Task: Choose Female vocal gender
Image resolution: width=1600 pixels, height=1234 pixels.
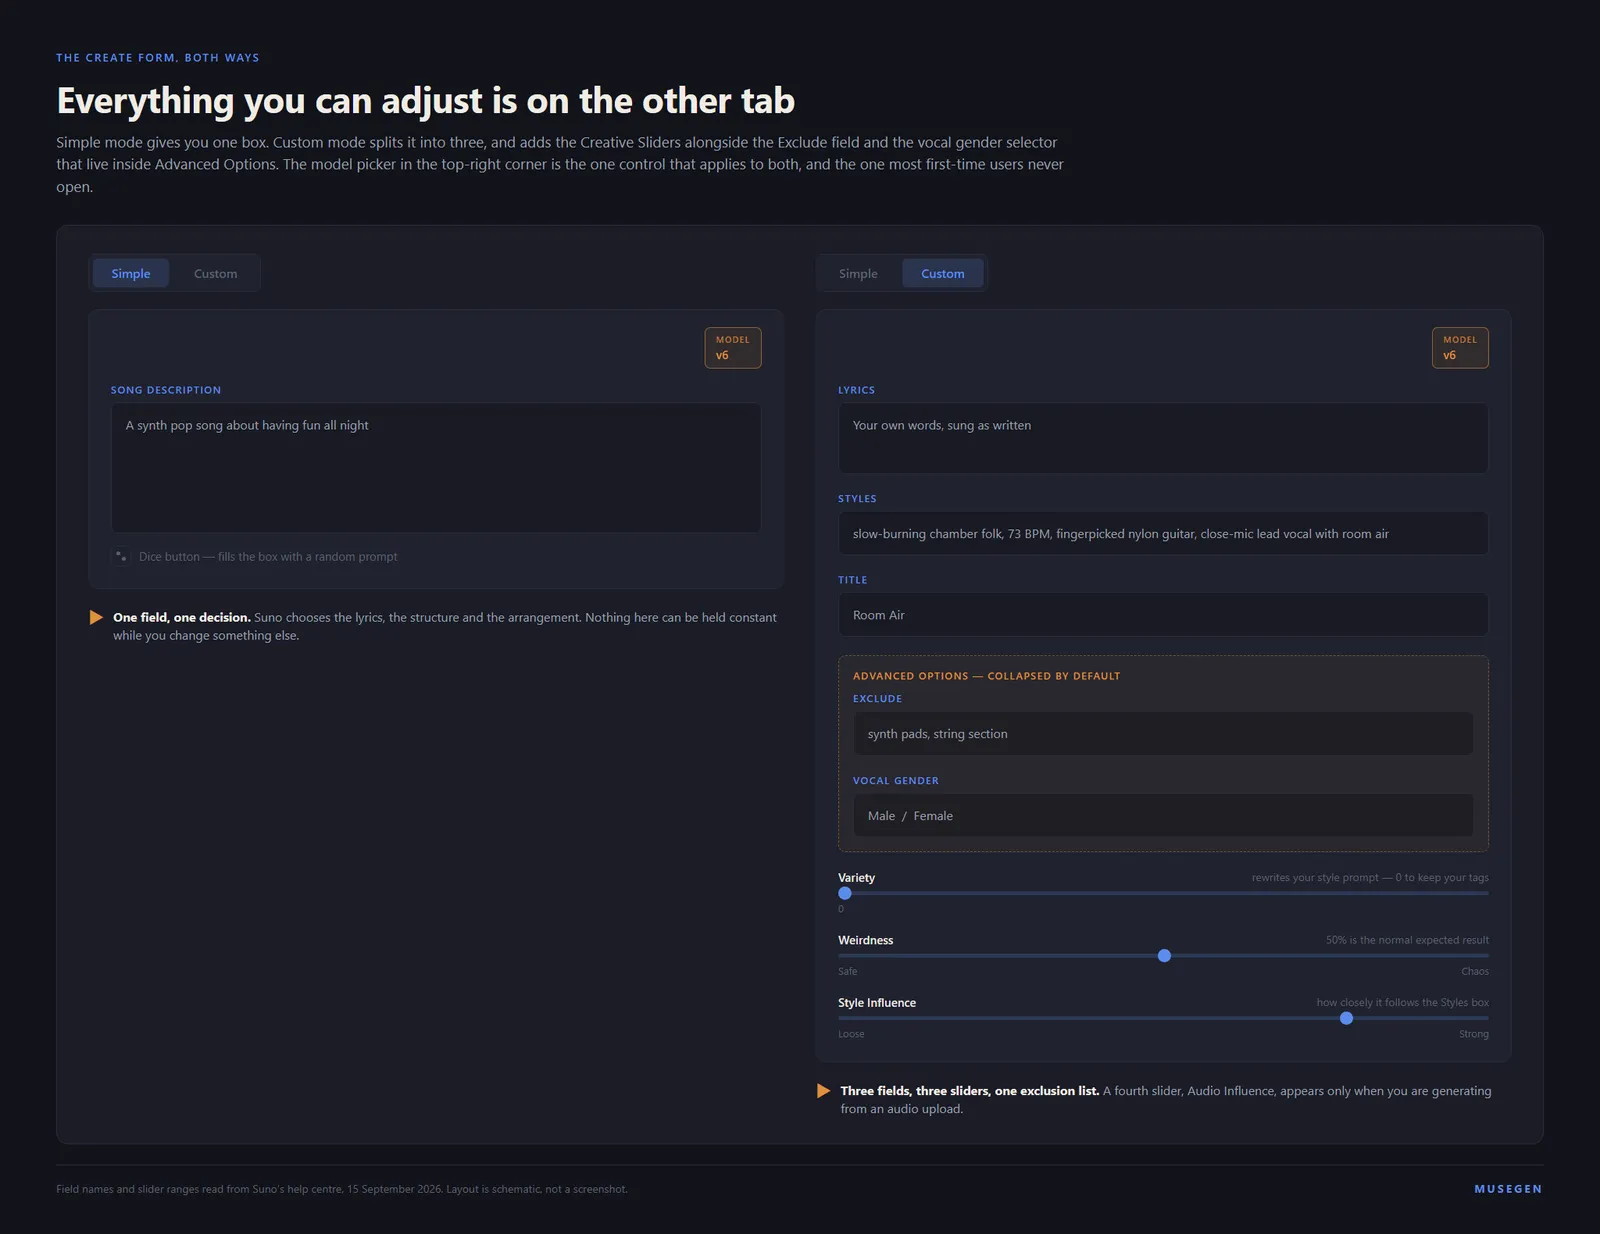Action: [x=933, y=816]
